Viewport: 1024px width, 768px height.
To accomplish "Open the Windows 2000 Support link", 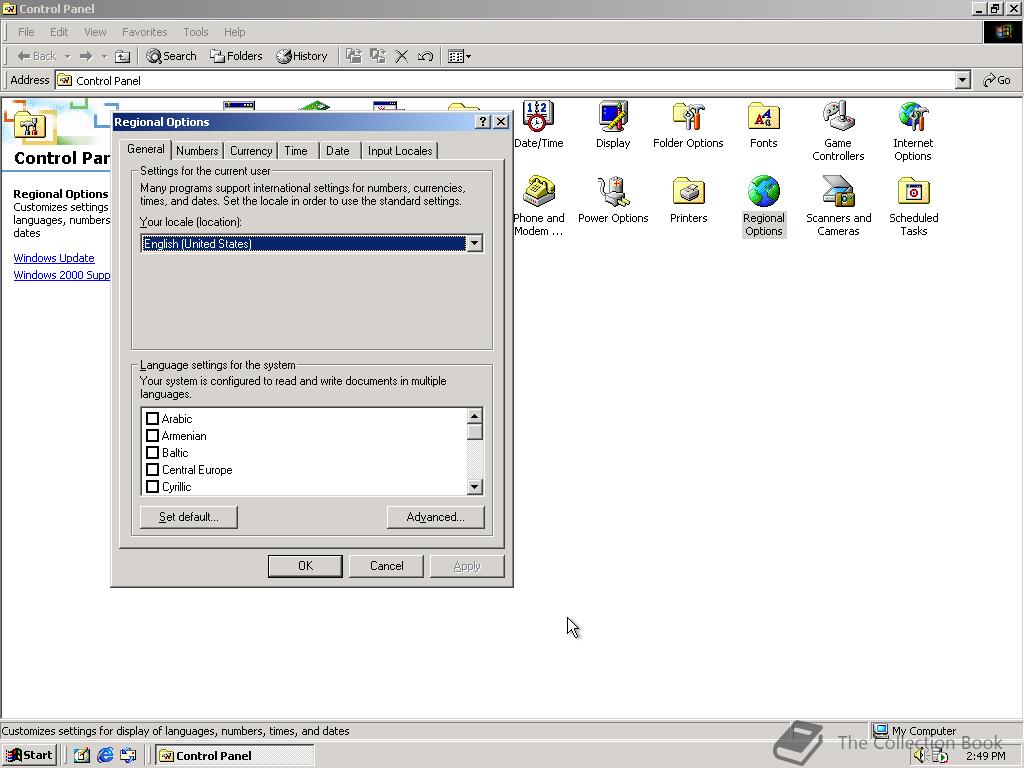I will click(62, 275).
